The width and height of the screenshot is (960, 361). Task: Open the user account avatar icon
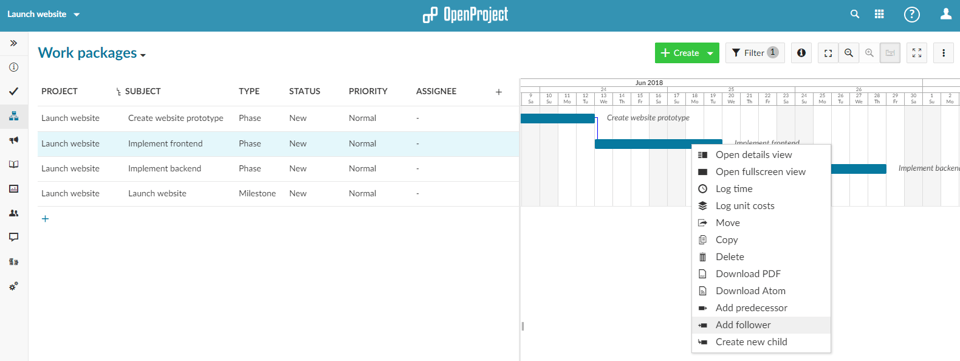(x=946, y=15)
